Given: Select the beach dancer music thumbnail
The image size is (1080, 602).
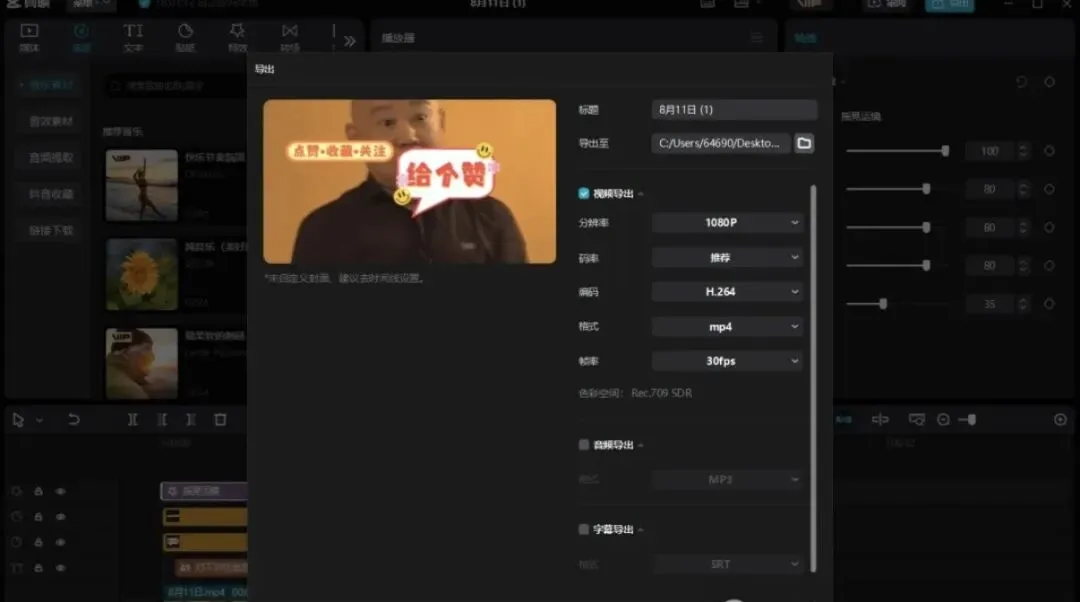Looking at the screenshot, I should coord(142,185).
